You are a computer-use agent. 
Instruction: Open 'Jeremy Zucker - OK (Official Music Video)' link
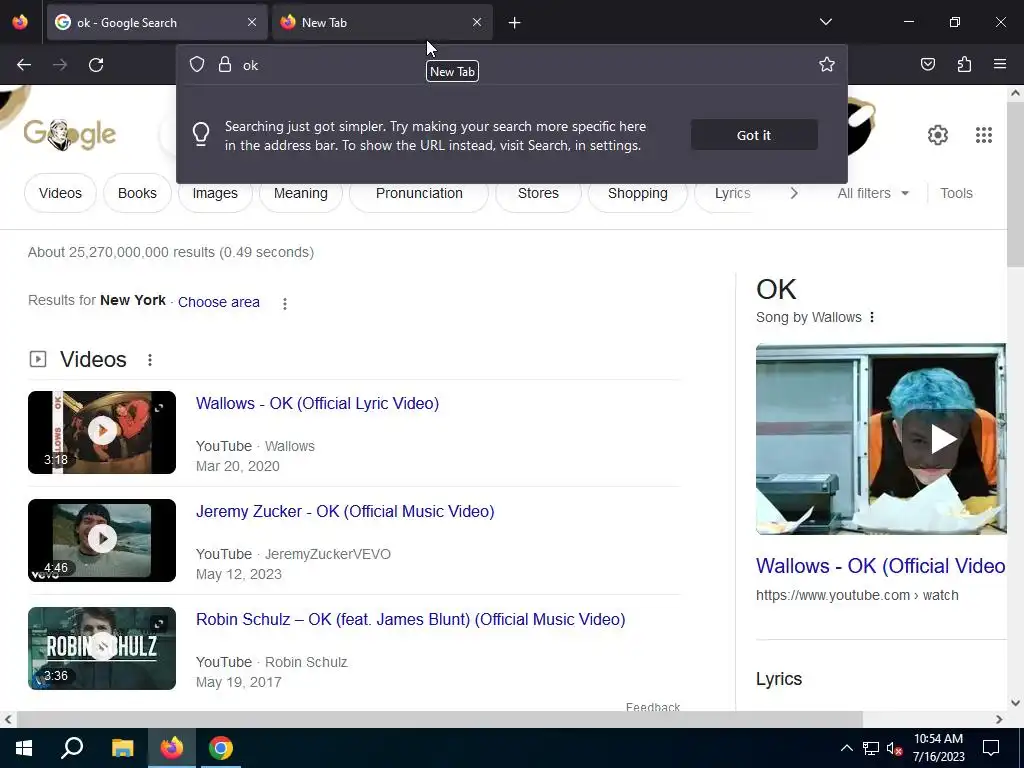coord(345,511)
